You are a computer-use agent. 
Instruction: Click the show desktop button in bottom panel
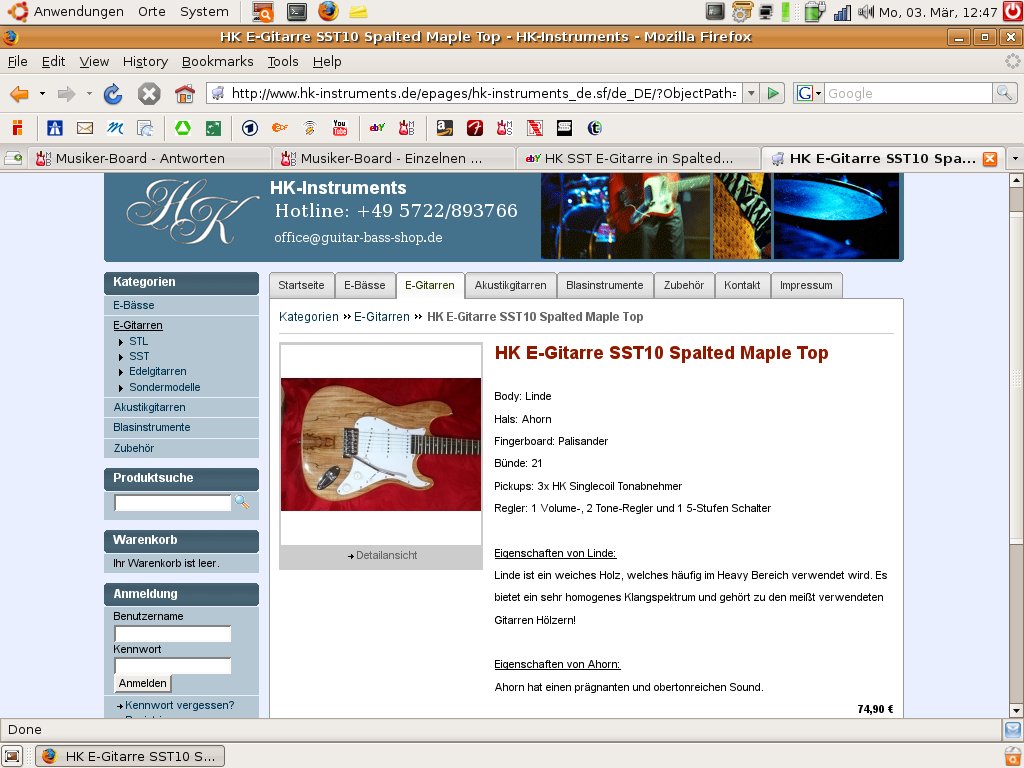click(13, 756)
